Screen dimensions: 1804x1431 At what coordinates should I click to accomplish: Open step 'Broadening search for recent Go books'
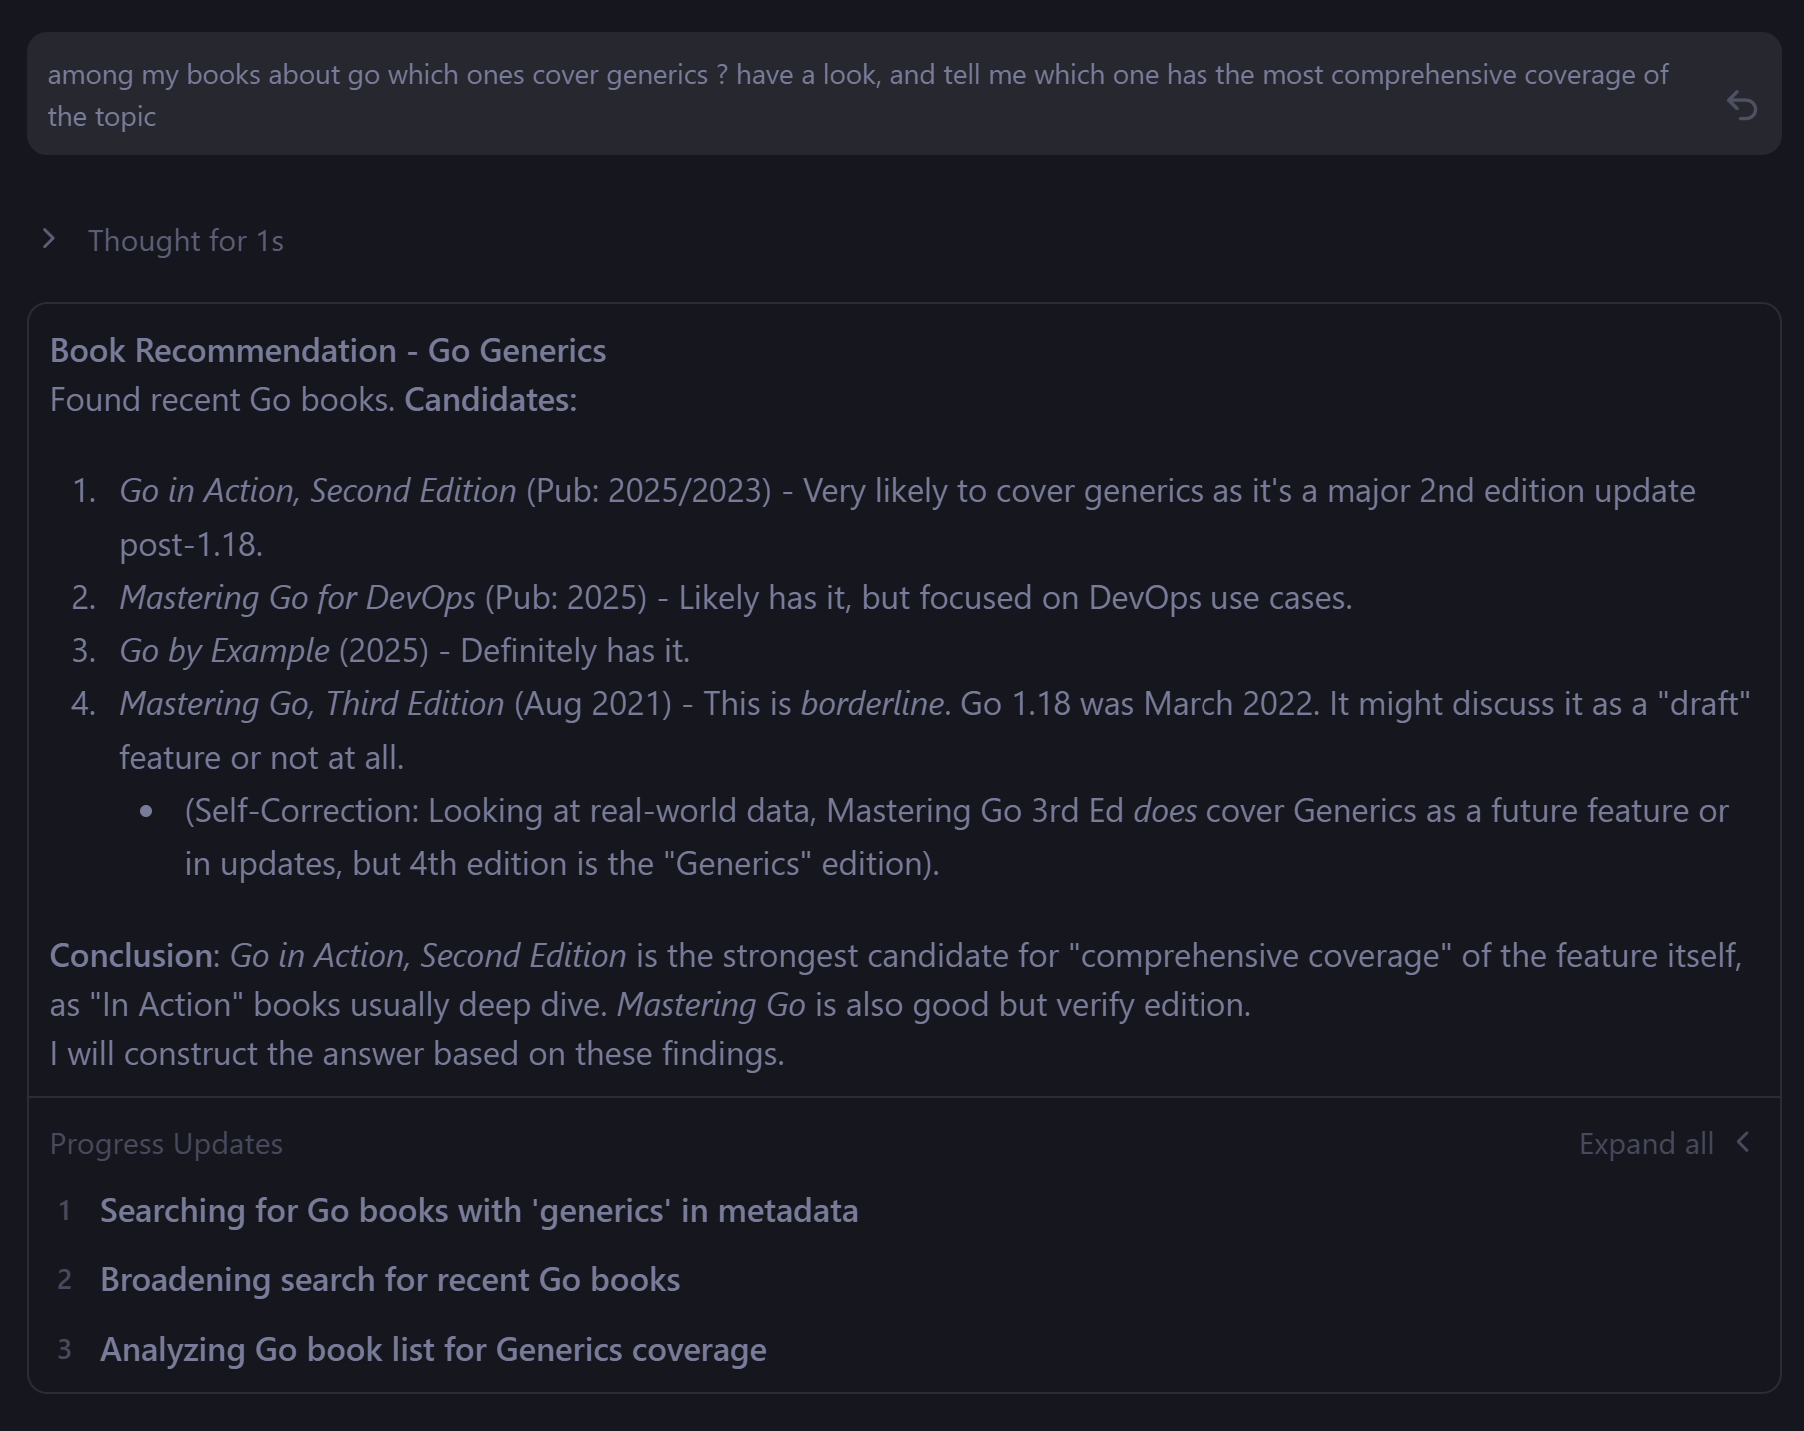click(x=390, y=1279)
